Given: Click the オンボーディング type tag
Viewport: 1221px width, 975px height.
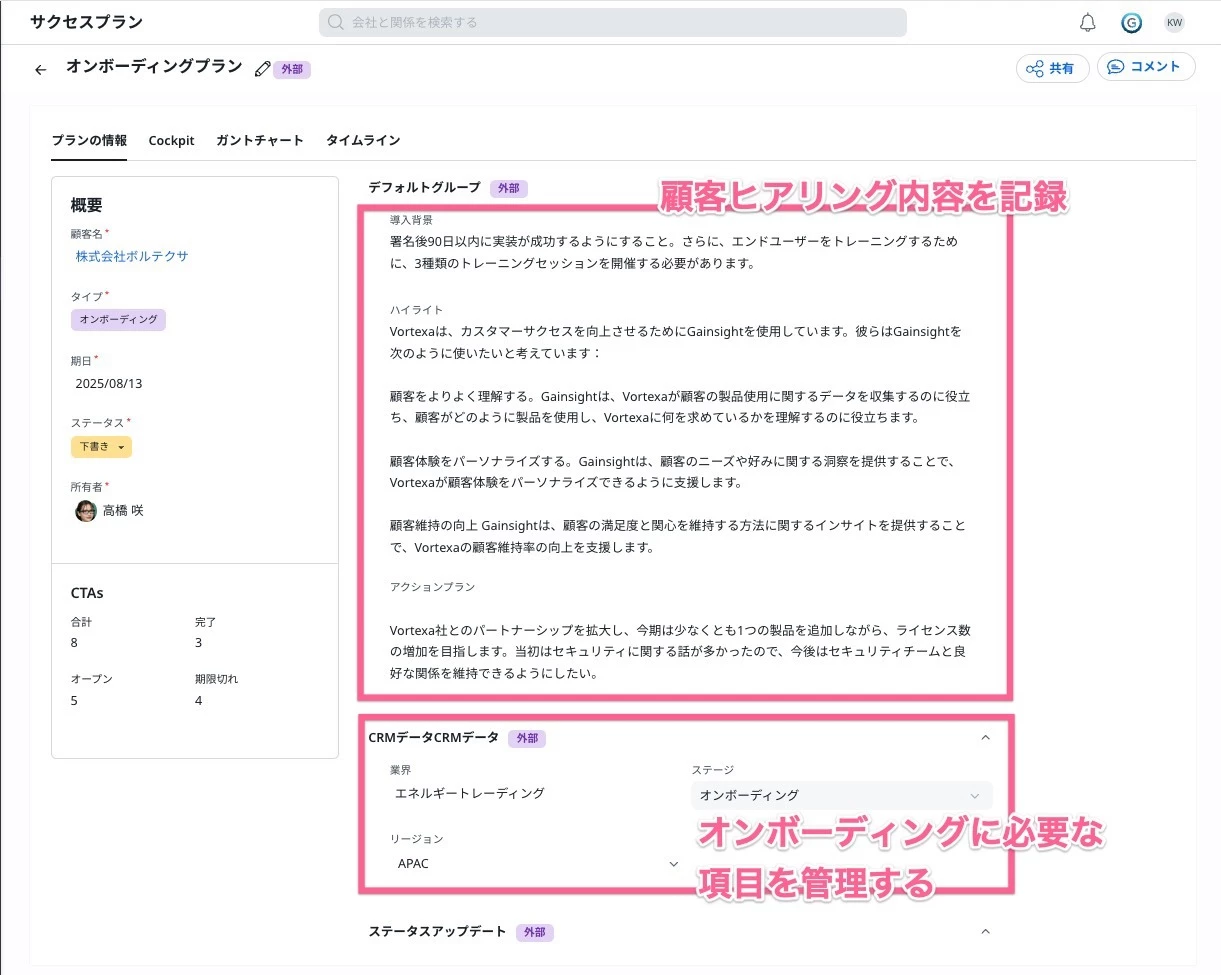Looking at the screenshot, I should click(x=118, y=319).
